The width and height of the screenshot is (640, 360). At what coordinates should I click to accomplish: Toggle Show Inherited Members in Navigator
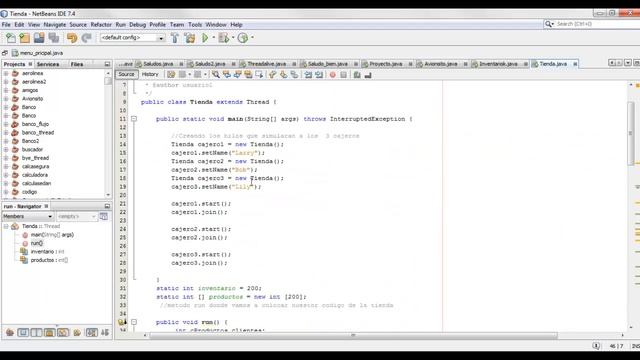pyautogui.click(x=10, y=333)
